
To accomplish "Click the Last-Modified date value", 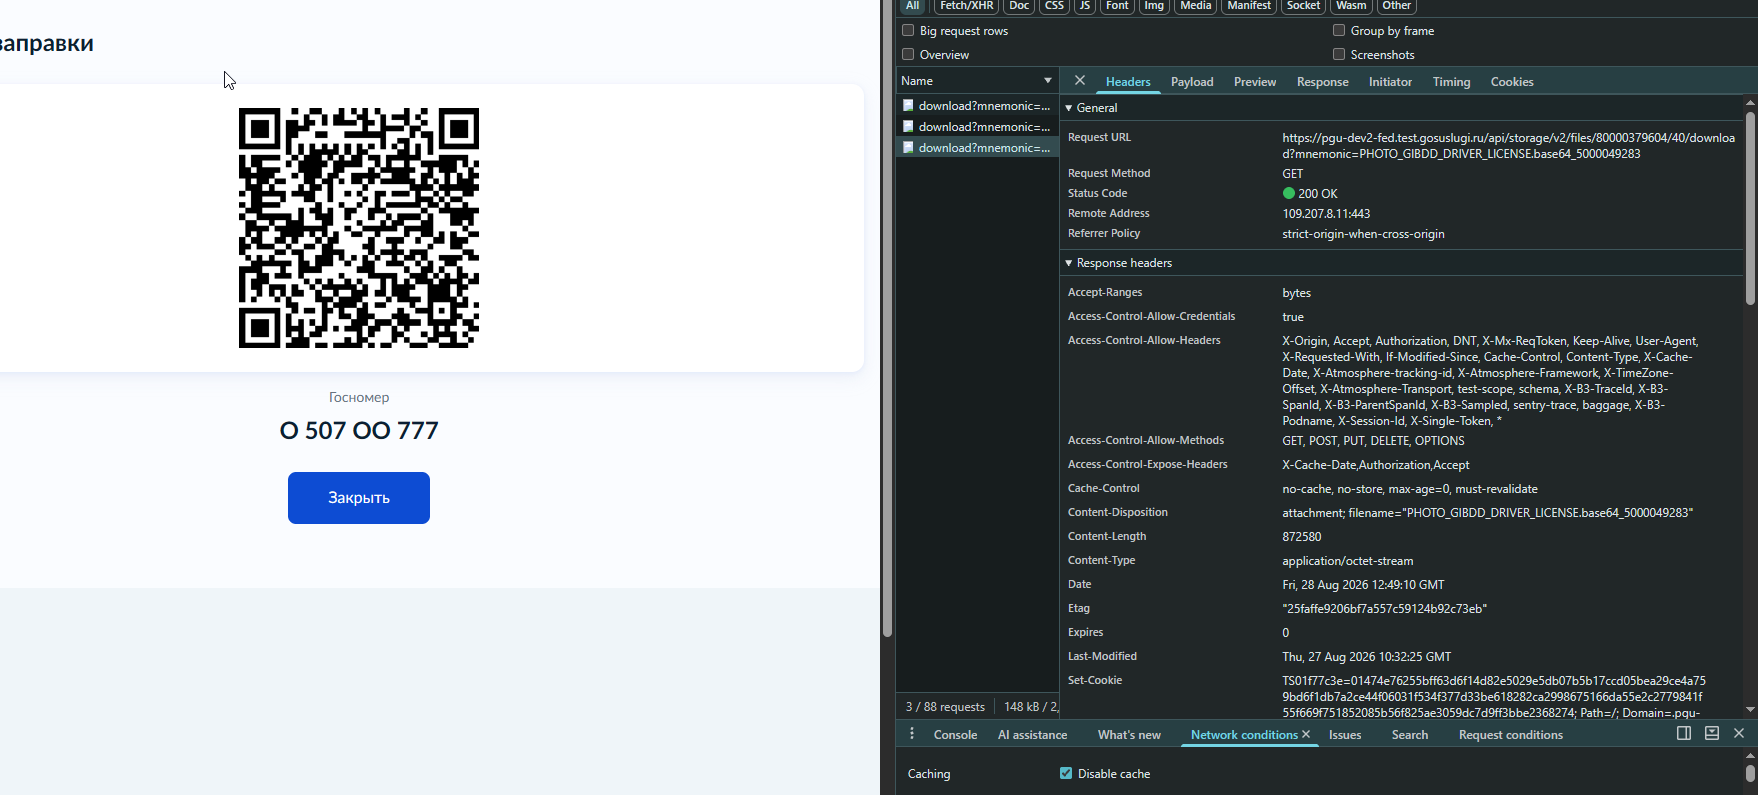I will pos(1367,657).
